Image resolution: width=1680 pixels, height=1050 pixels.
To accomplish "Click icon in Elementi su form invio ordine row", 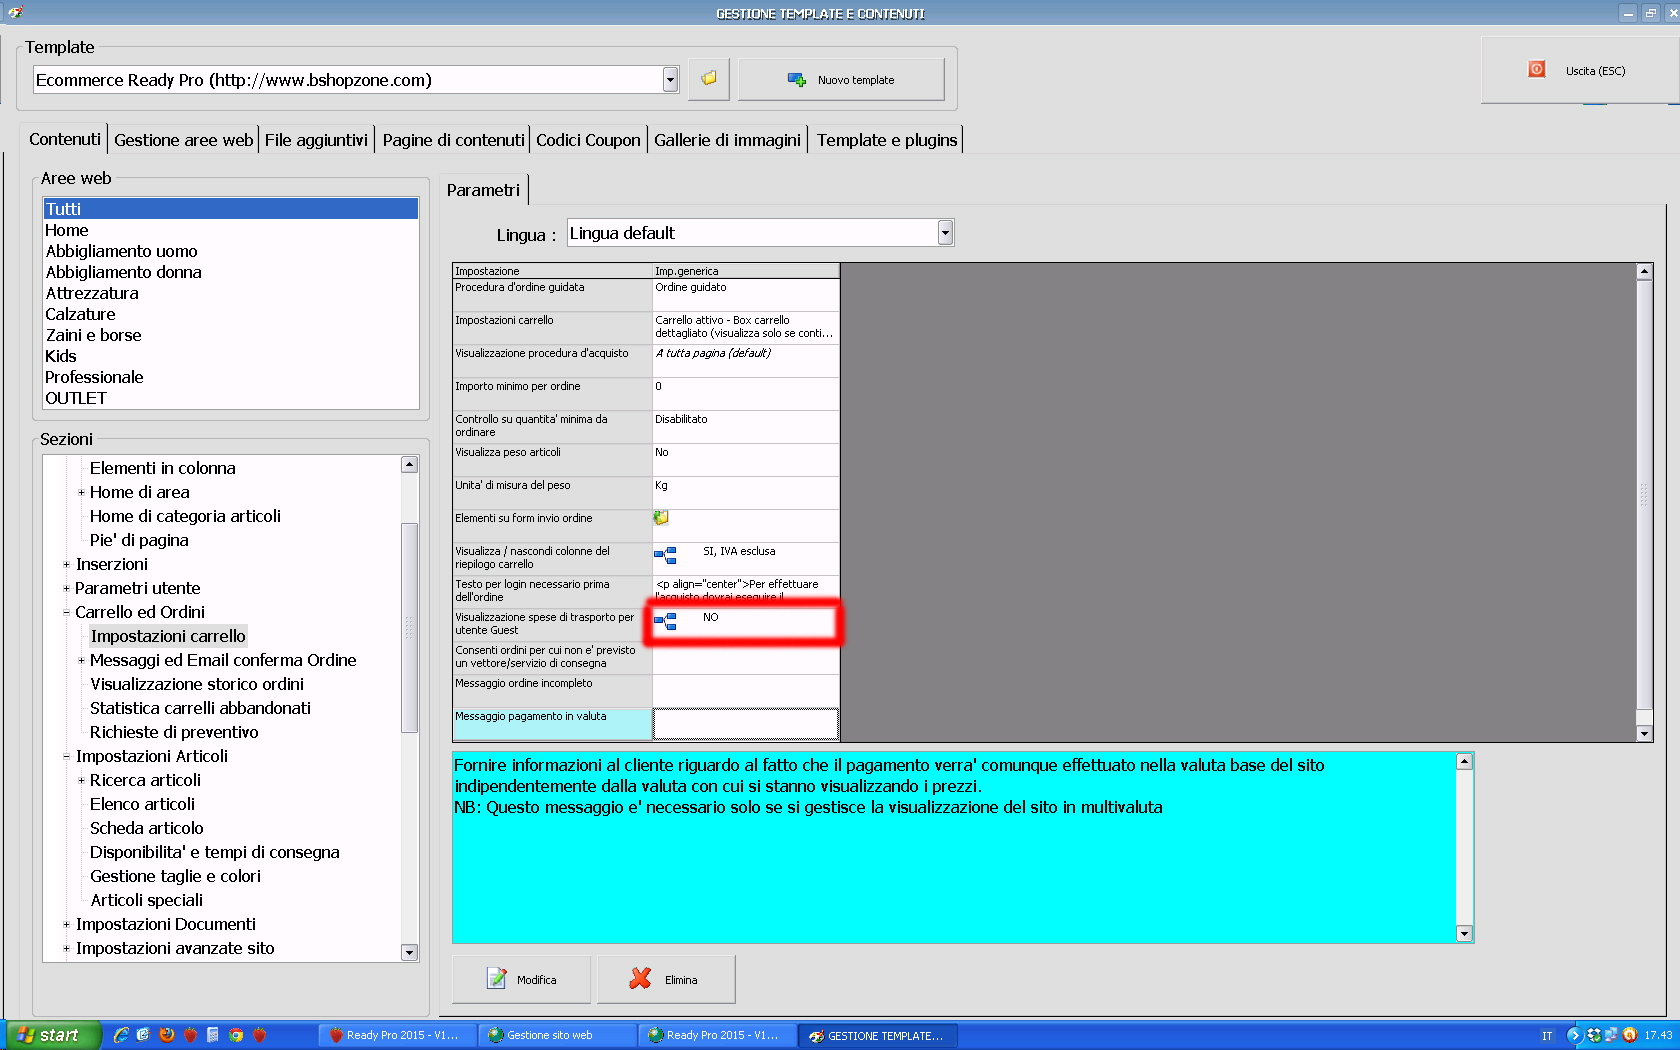I will 661,518.
